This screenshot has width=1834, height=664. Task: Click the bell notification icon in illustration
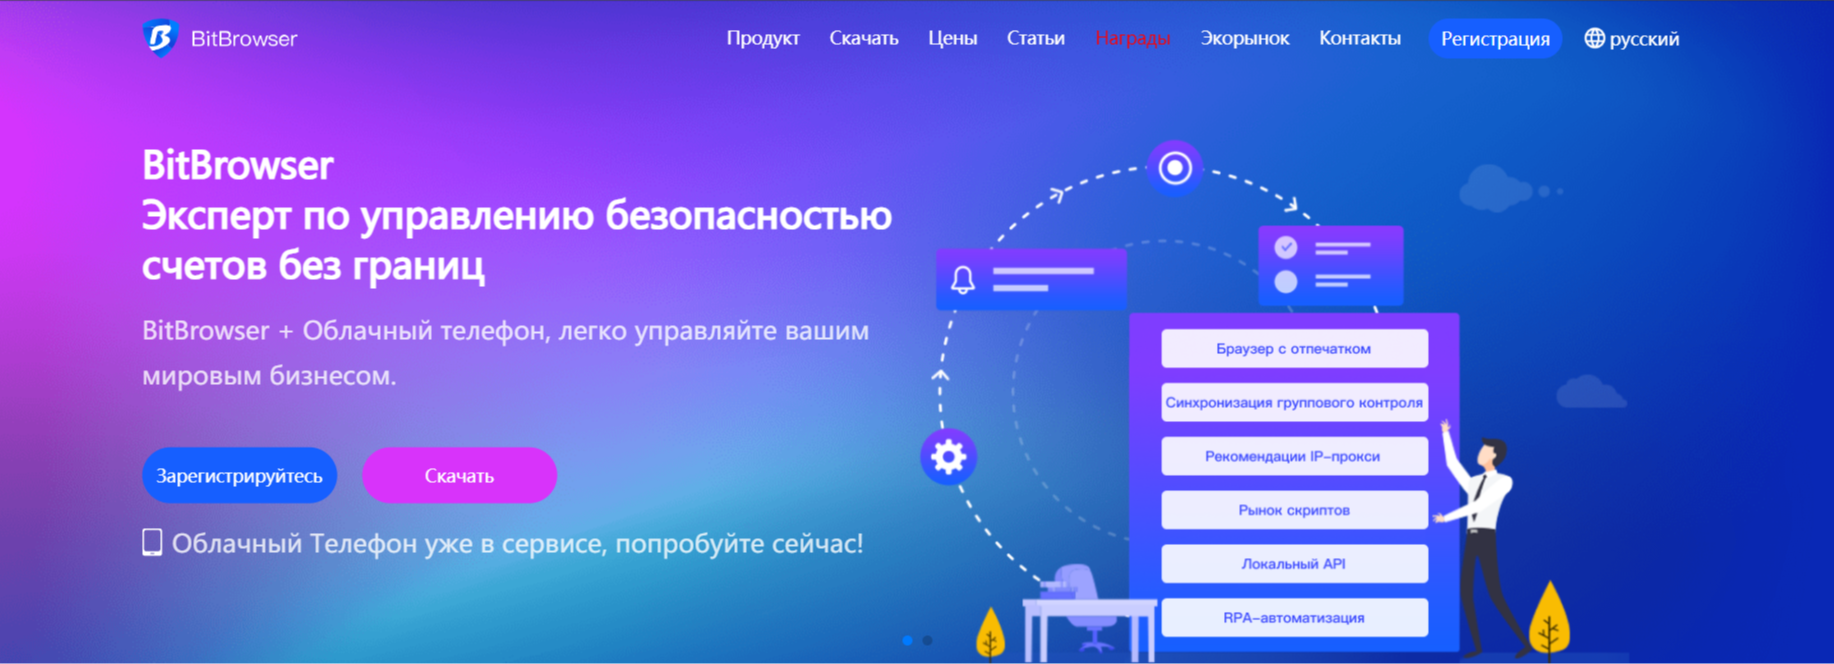point(962,280)
